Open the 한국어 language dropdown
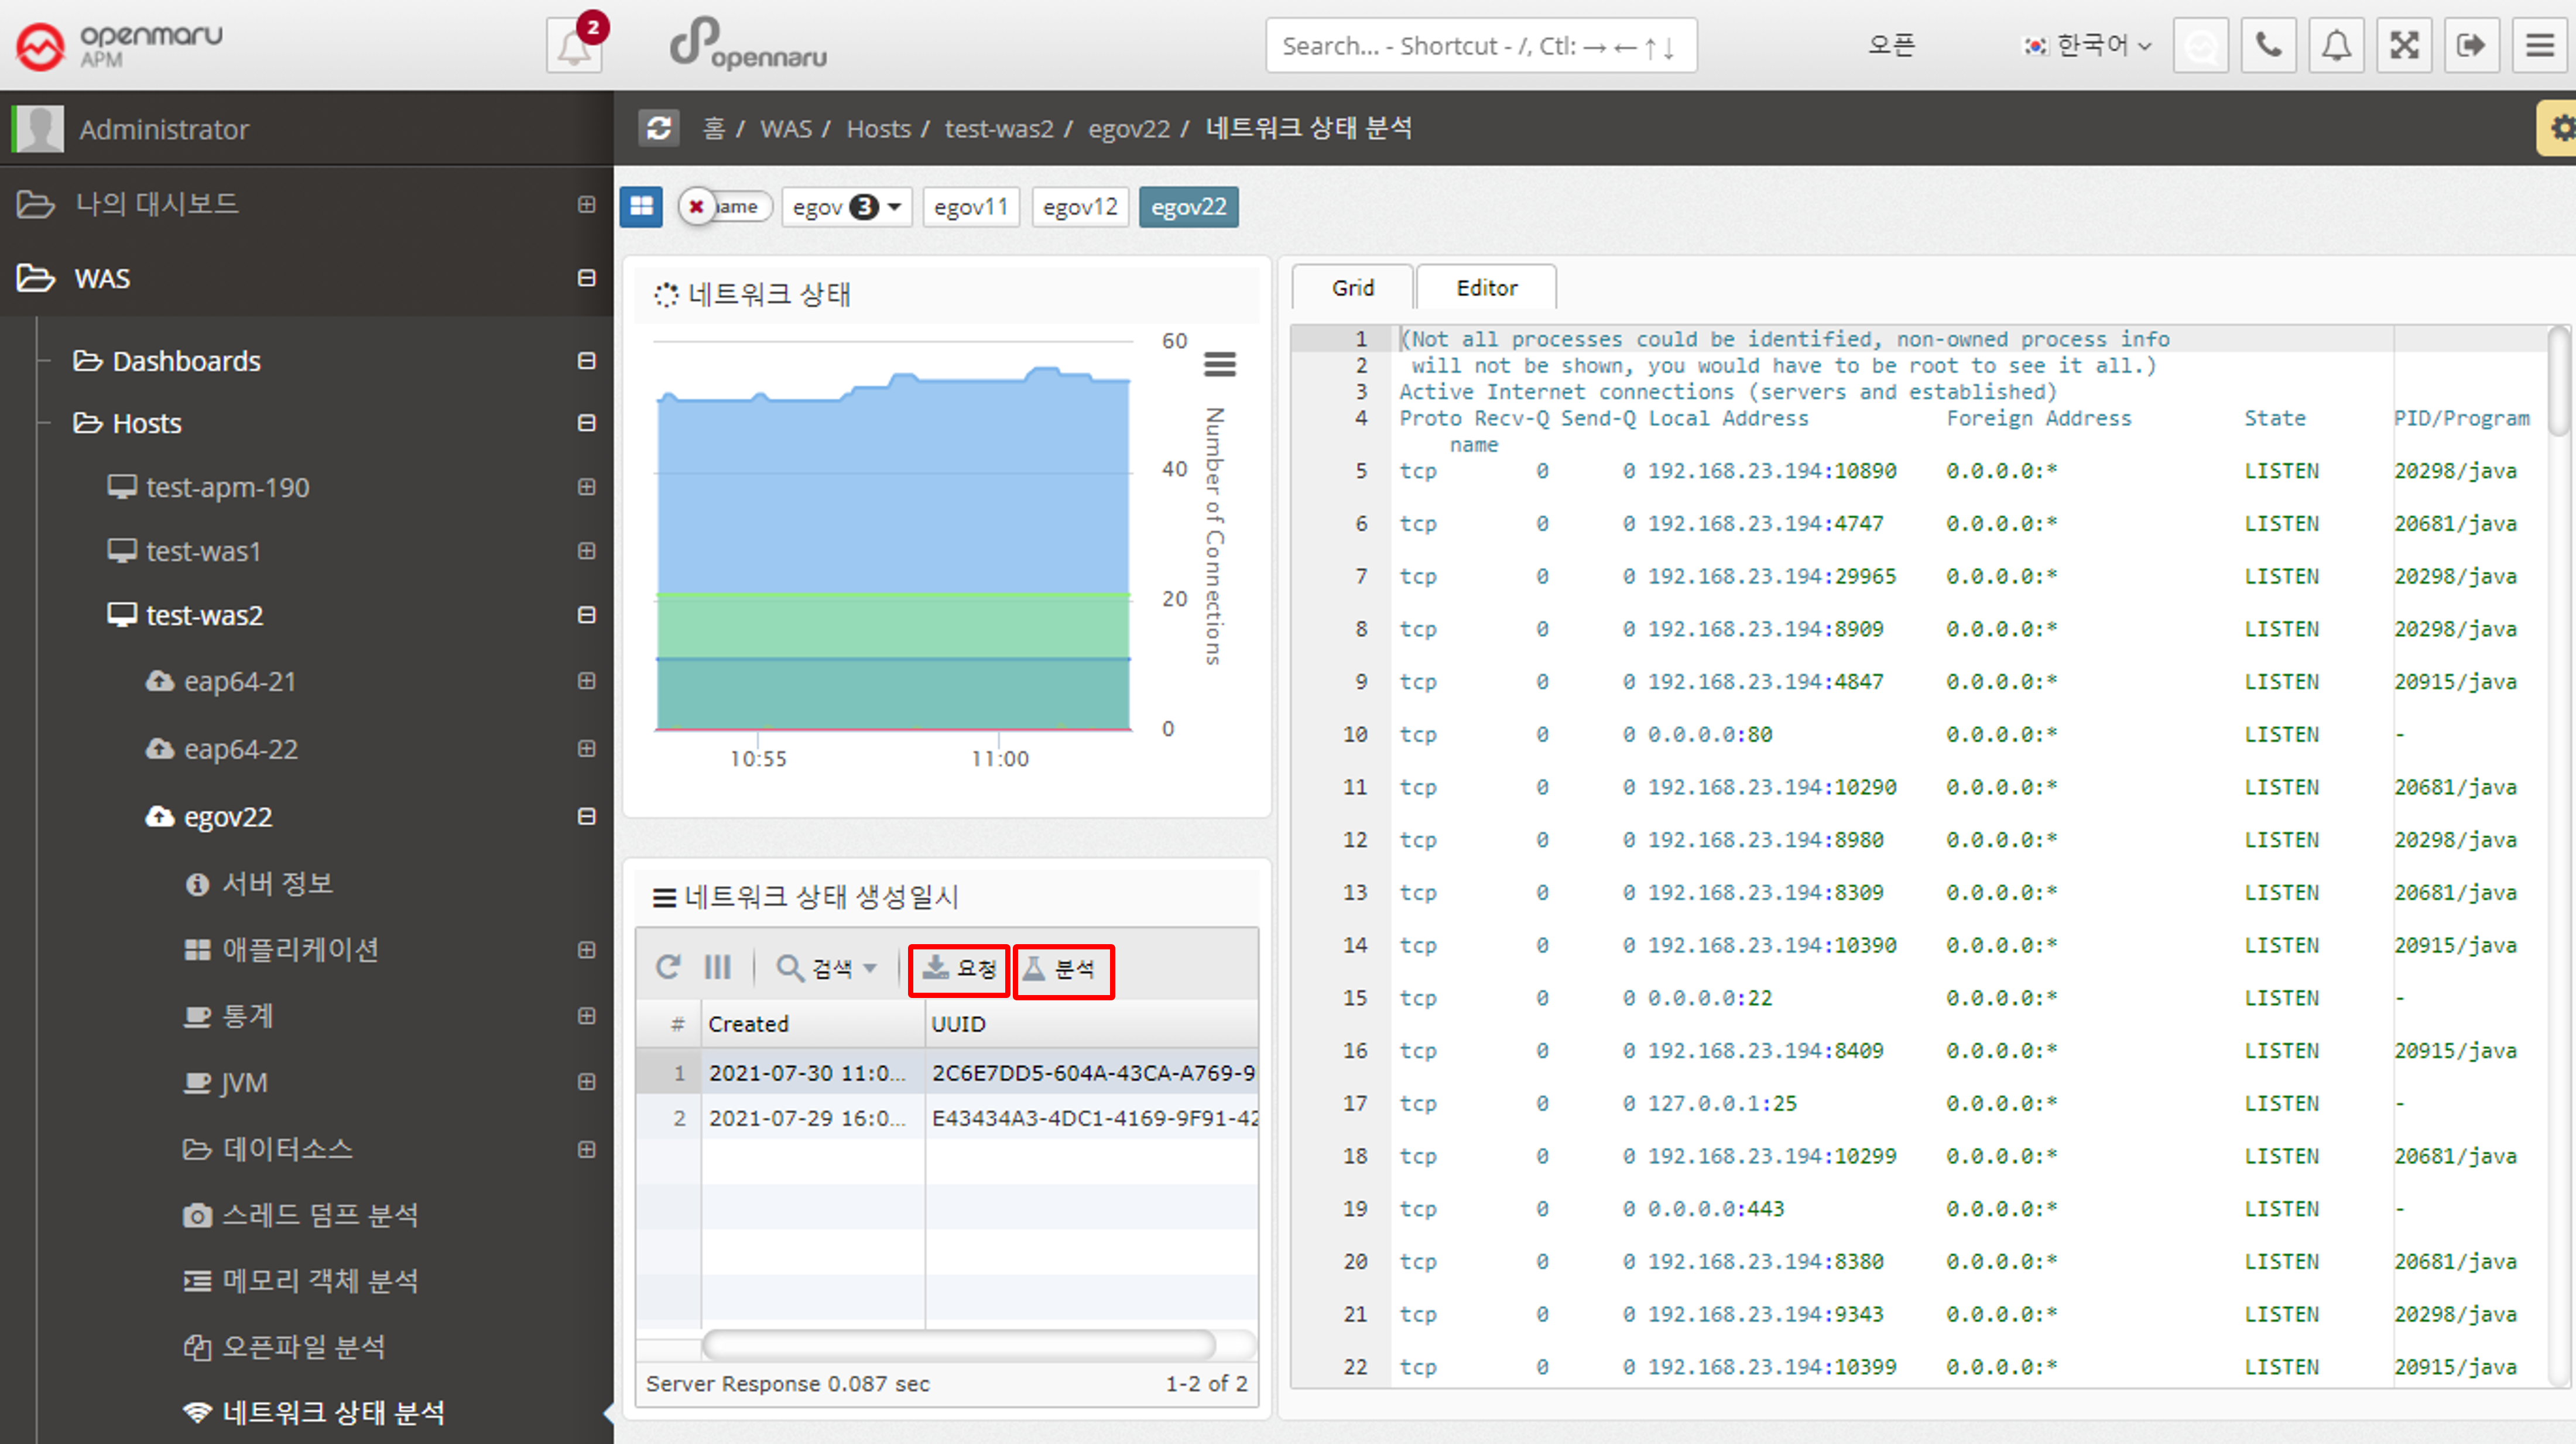 (x=2088, y=46)
